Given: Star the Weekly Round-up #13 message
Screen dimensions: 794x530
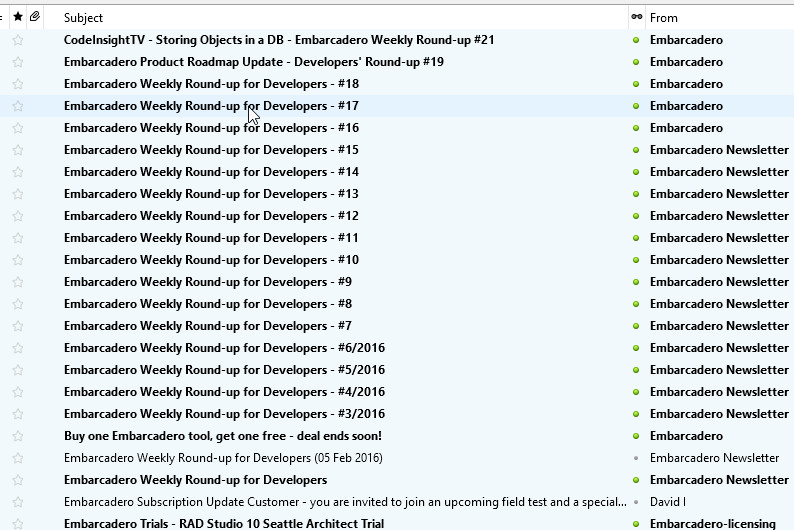Looking at the screenshot, I should point(18,194).
